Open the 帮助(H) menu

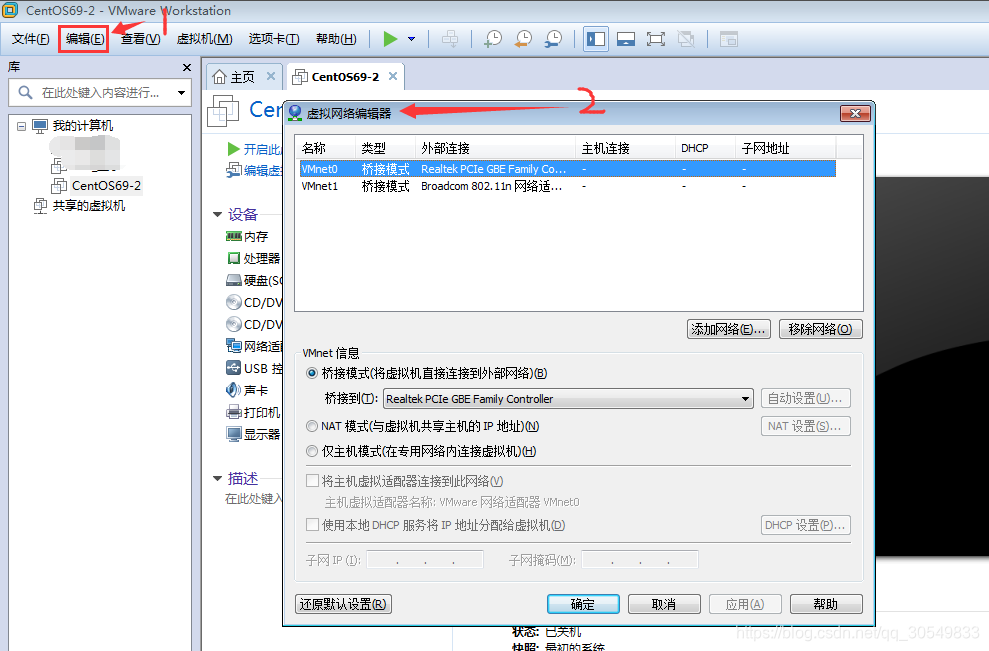tap(336, 39)
